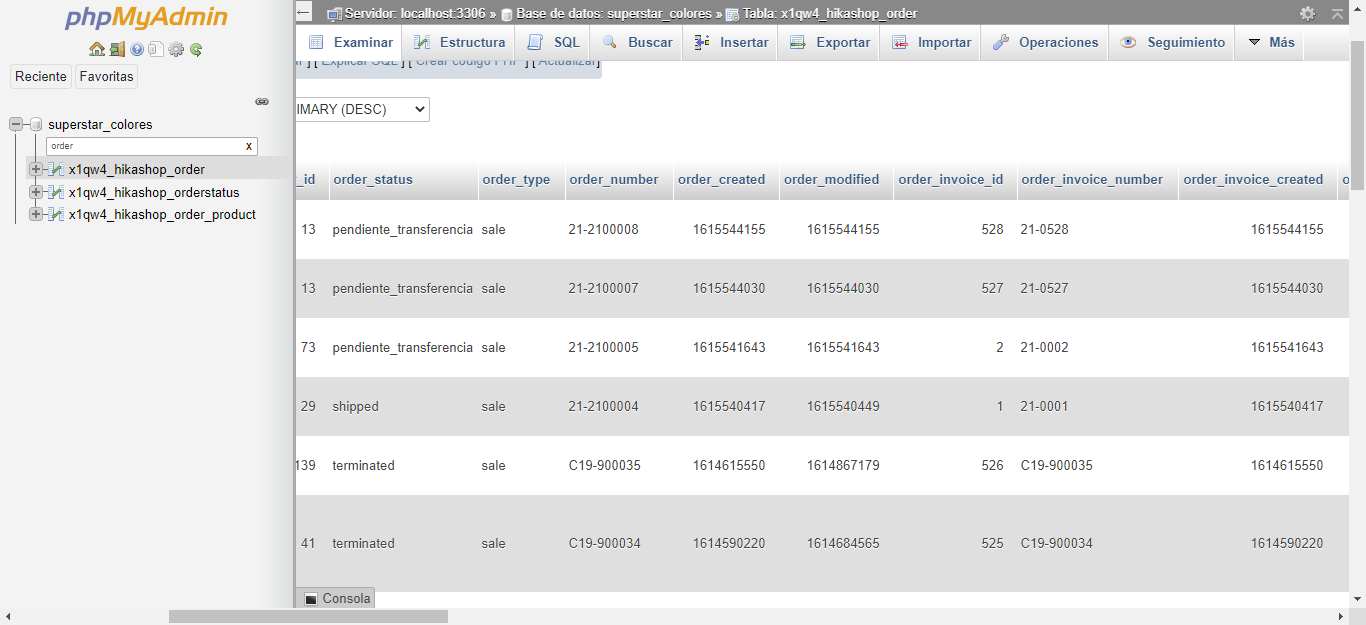
Task: Click the Favoritas button
Action: (x=106, y=76)
